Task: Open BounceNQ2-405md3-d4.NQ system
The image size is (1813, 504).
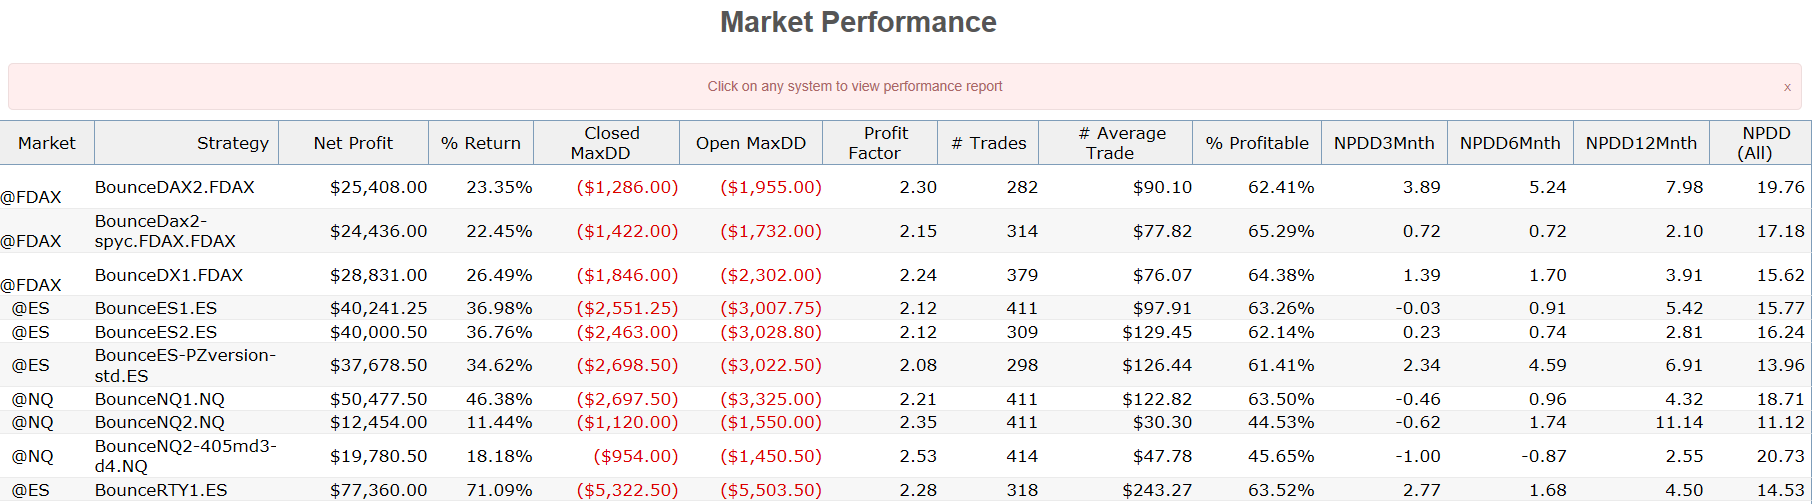Action: click(x=185, y=456)
